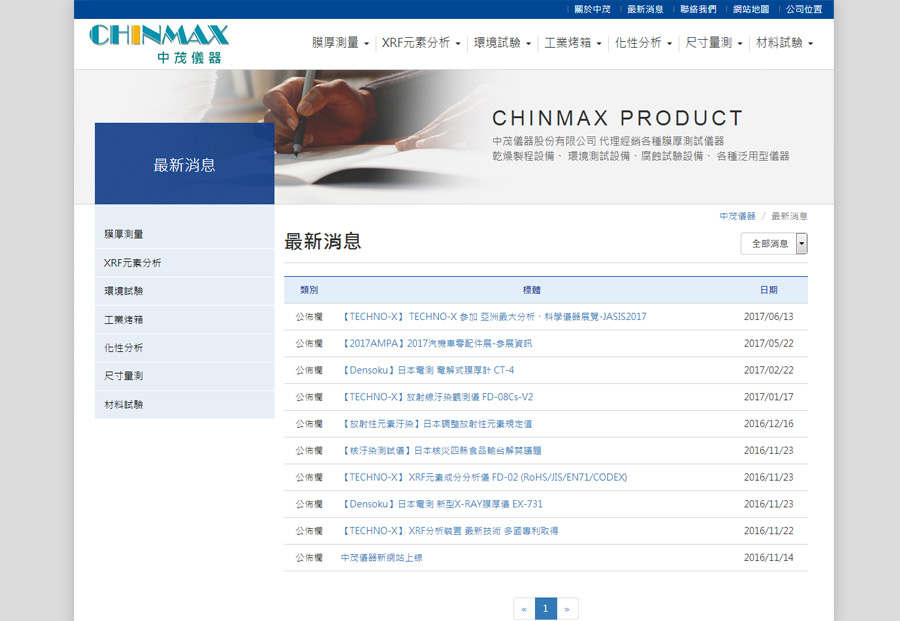This screenshot has height=621, width=900.
Task: Open the 中茂儀器新網站上線 article
Action: point(382,557)
